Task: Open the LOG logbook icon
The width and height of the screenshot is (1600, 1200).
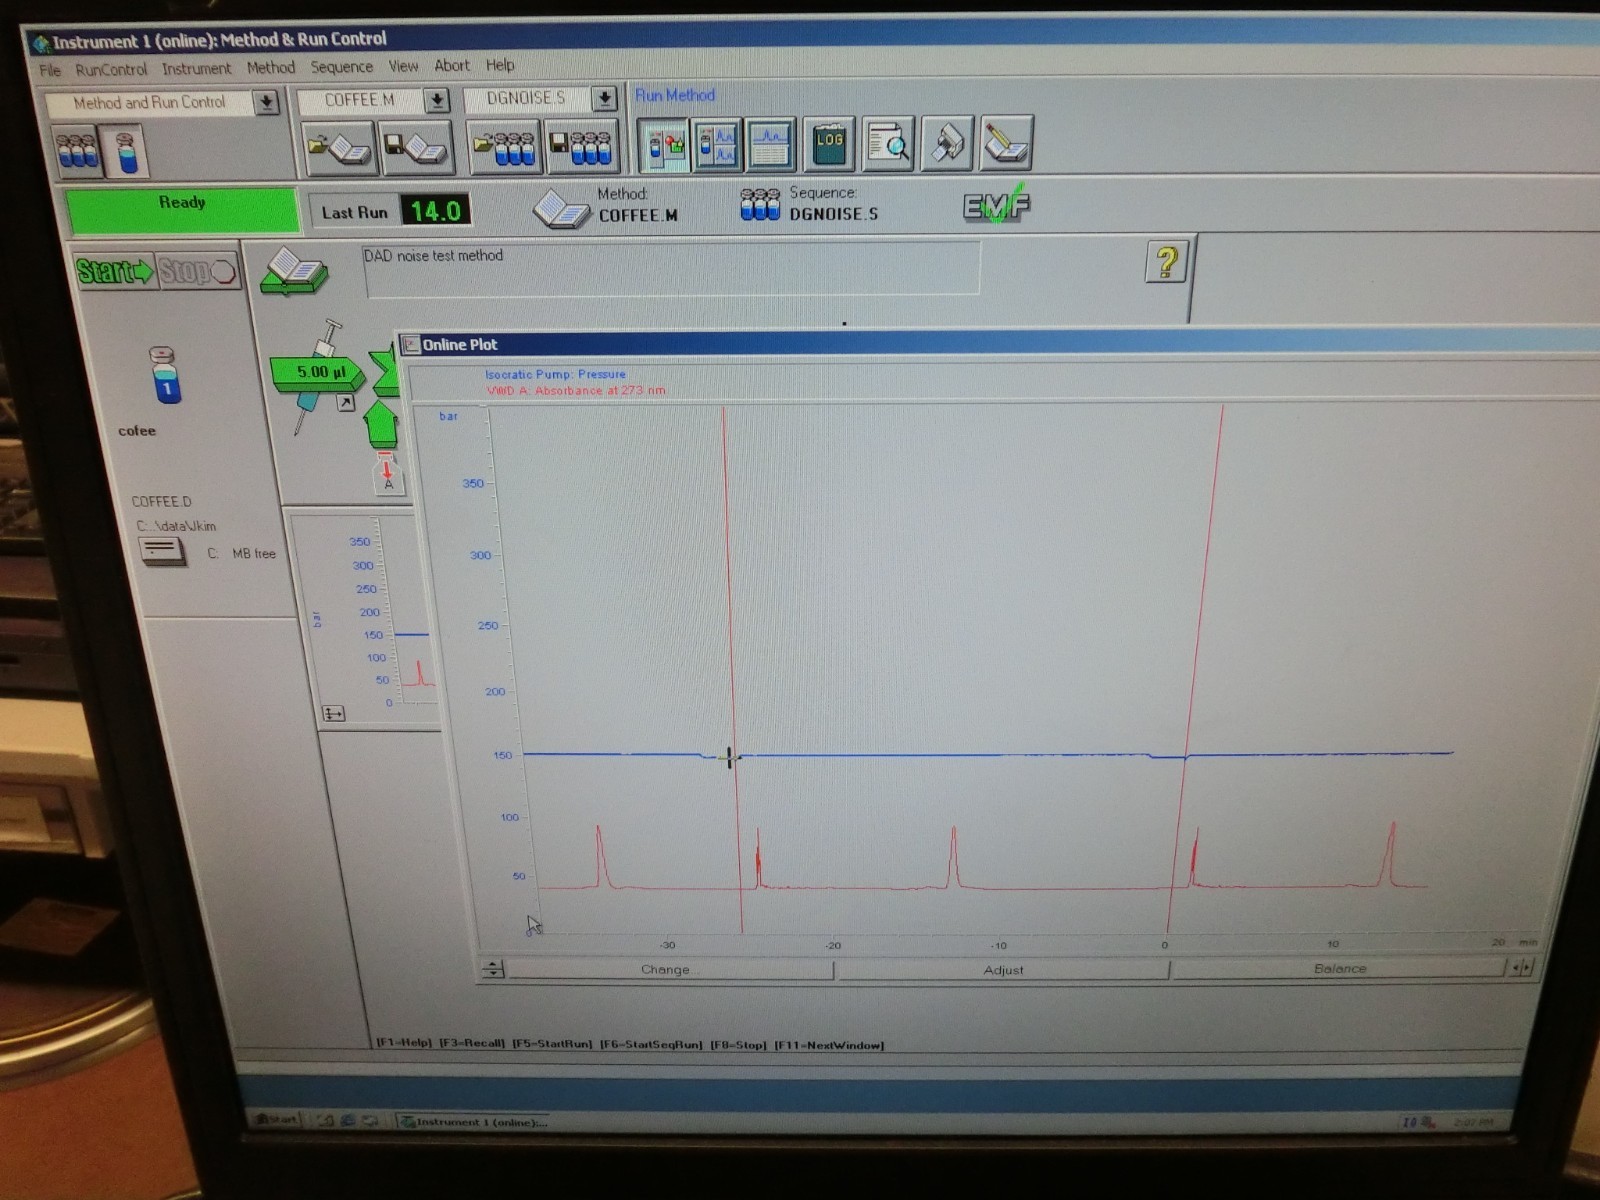Action: [x=829, y=145]
